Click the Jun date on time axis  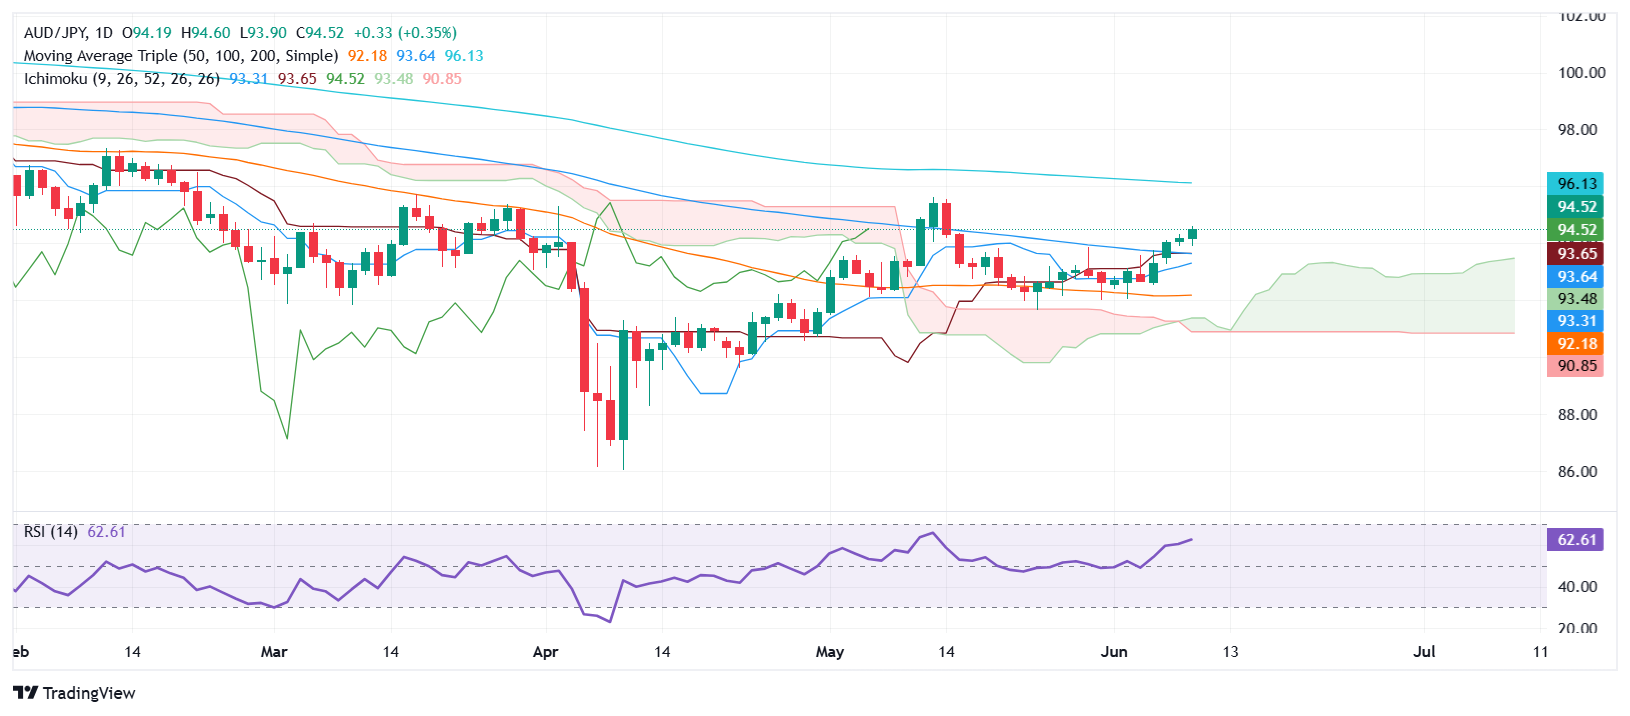pos(1114,652)
